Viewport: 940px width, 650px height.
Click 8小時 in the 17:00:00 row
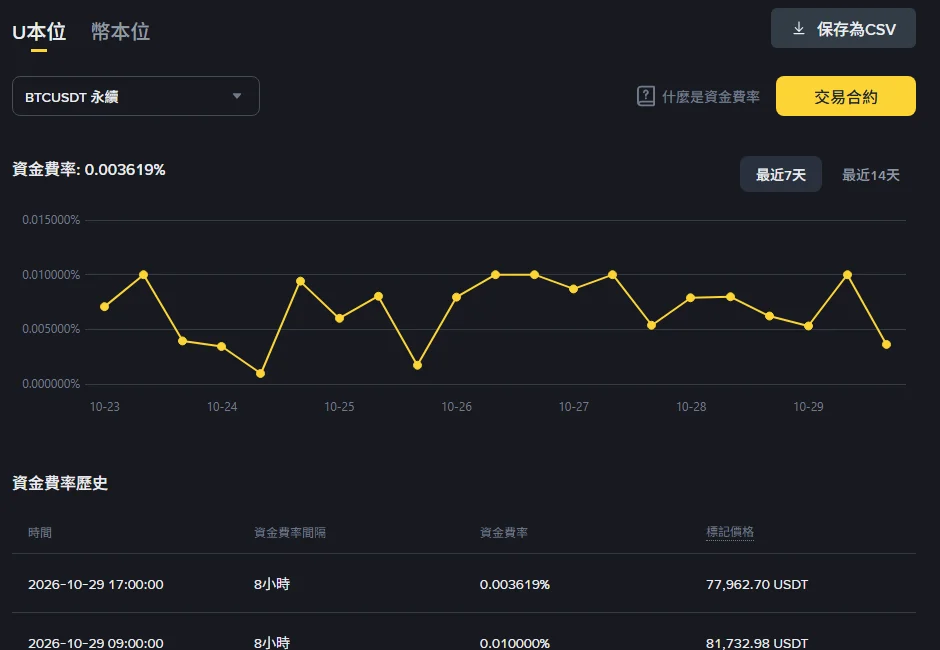pos(272,584)
